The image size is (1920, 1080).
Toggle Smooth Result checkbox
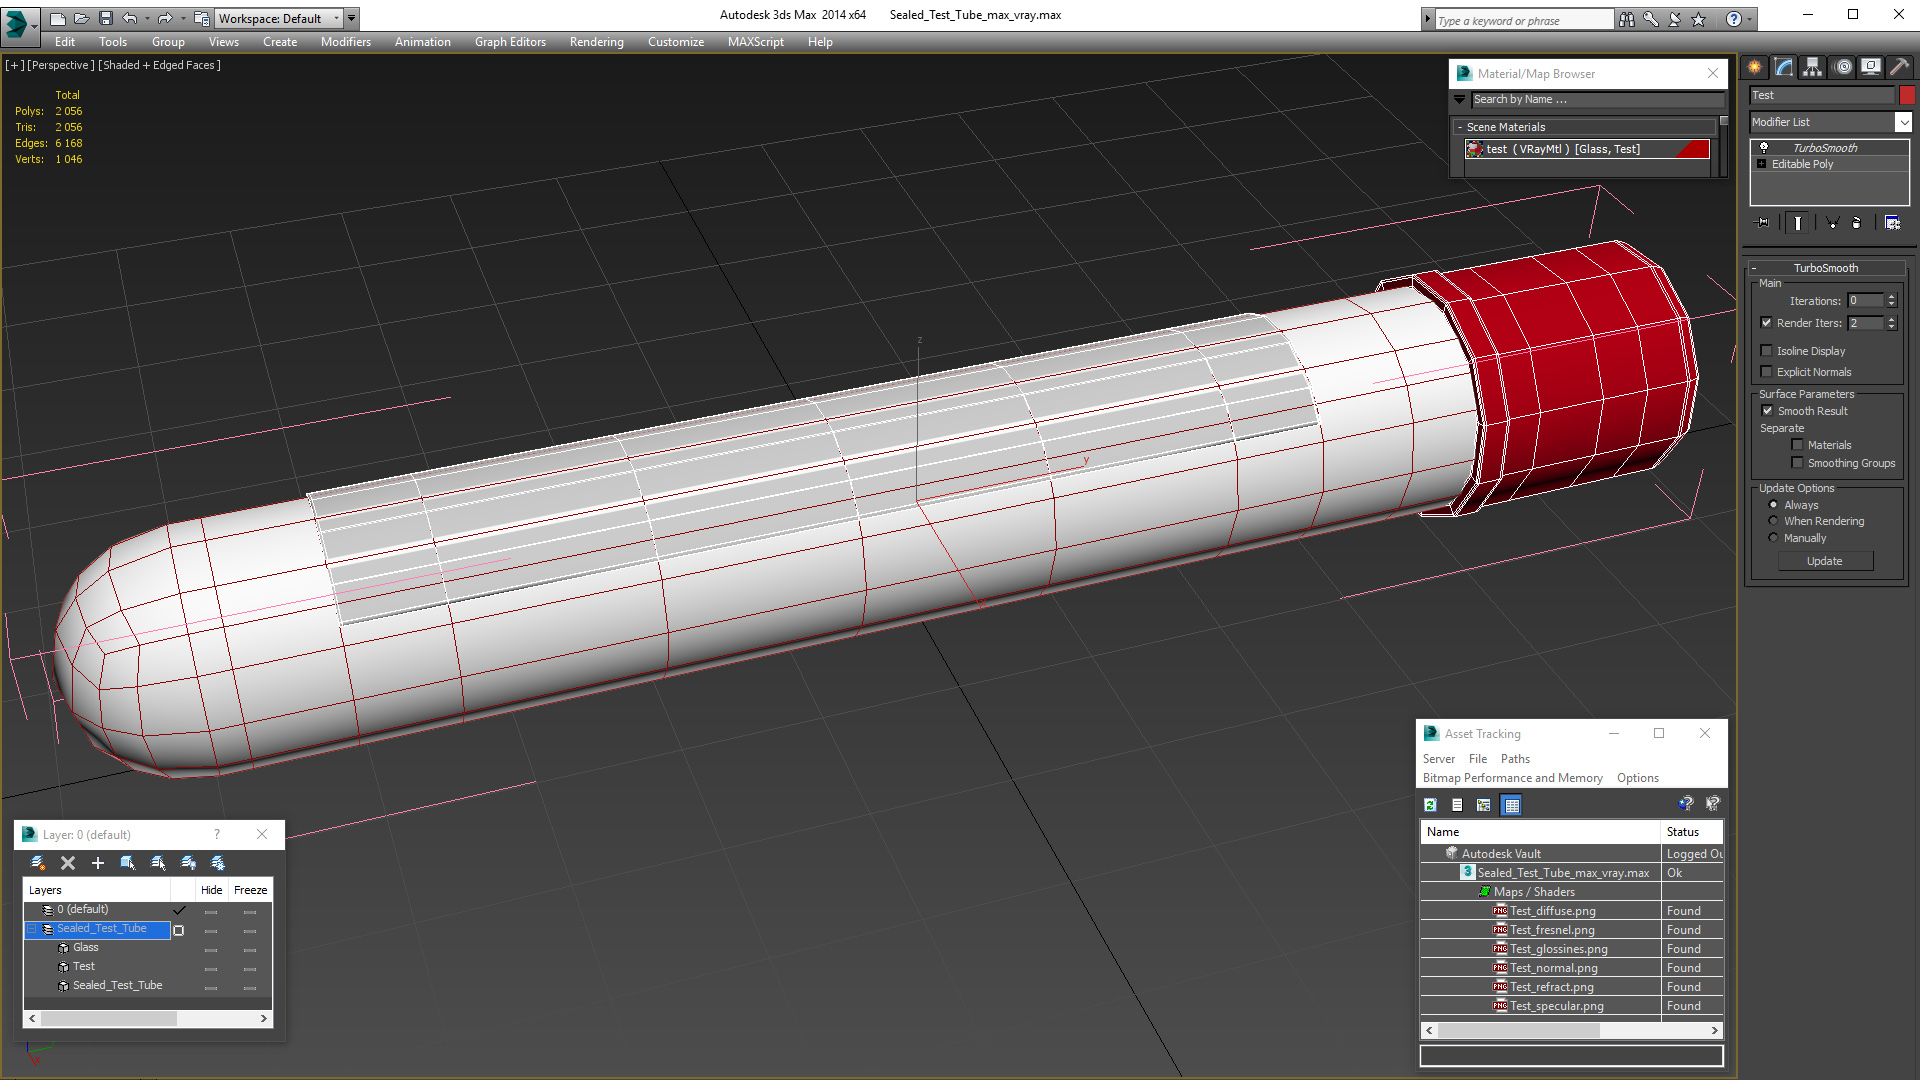coord(1767,411)
